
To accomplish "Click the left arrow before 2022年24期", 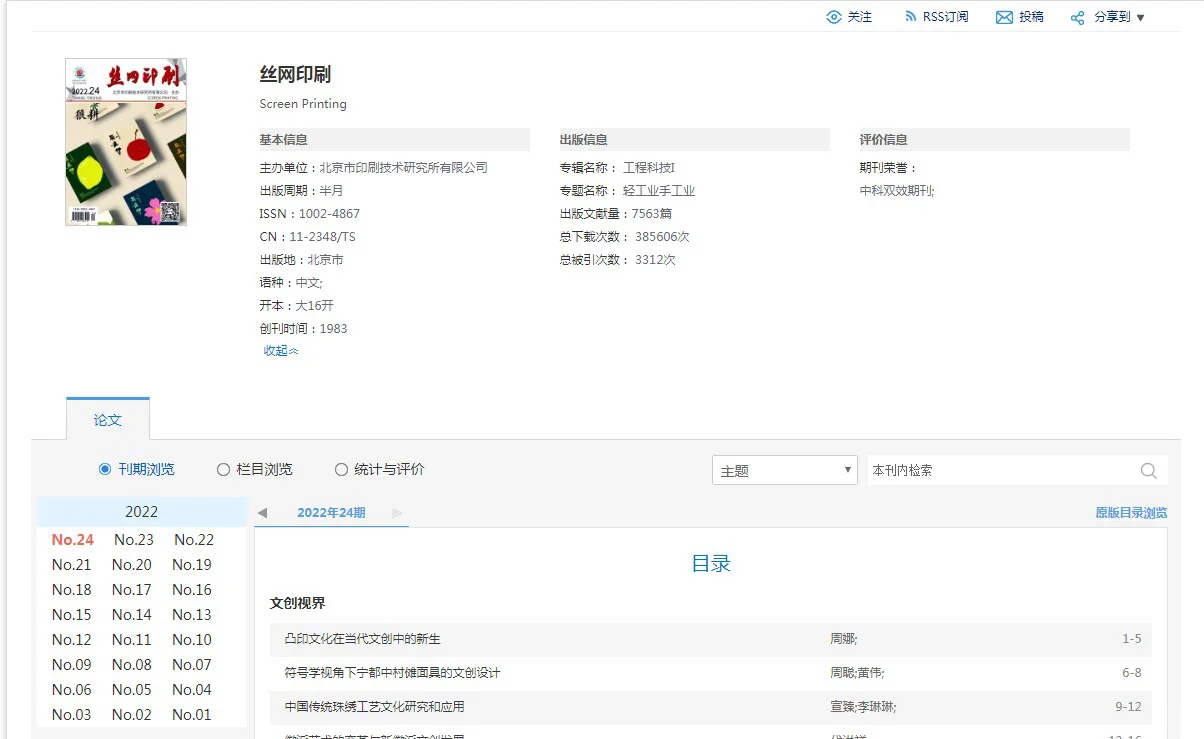I will (x=262, y=511).
